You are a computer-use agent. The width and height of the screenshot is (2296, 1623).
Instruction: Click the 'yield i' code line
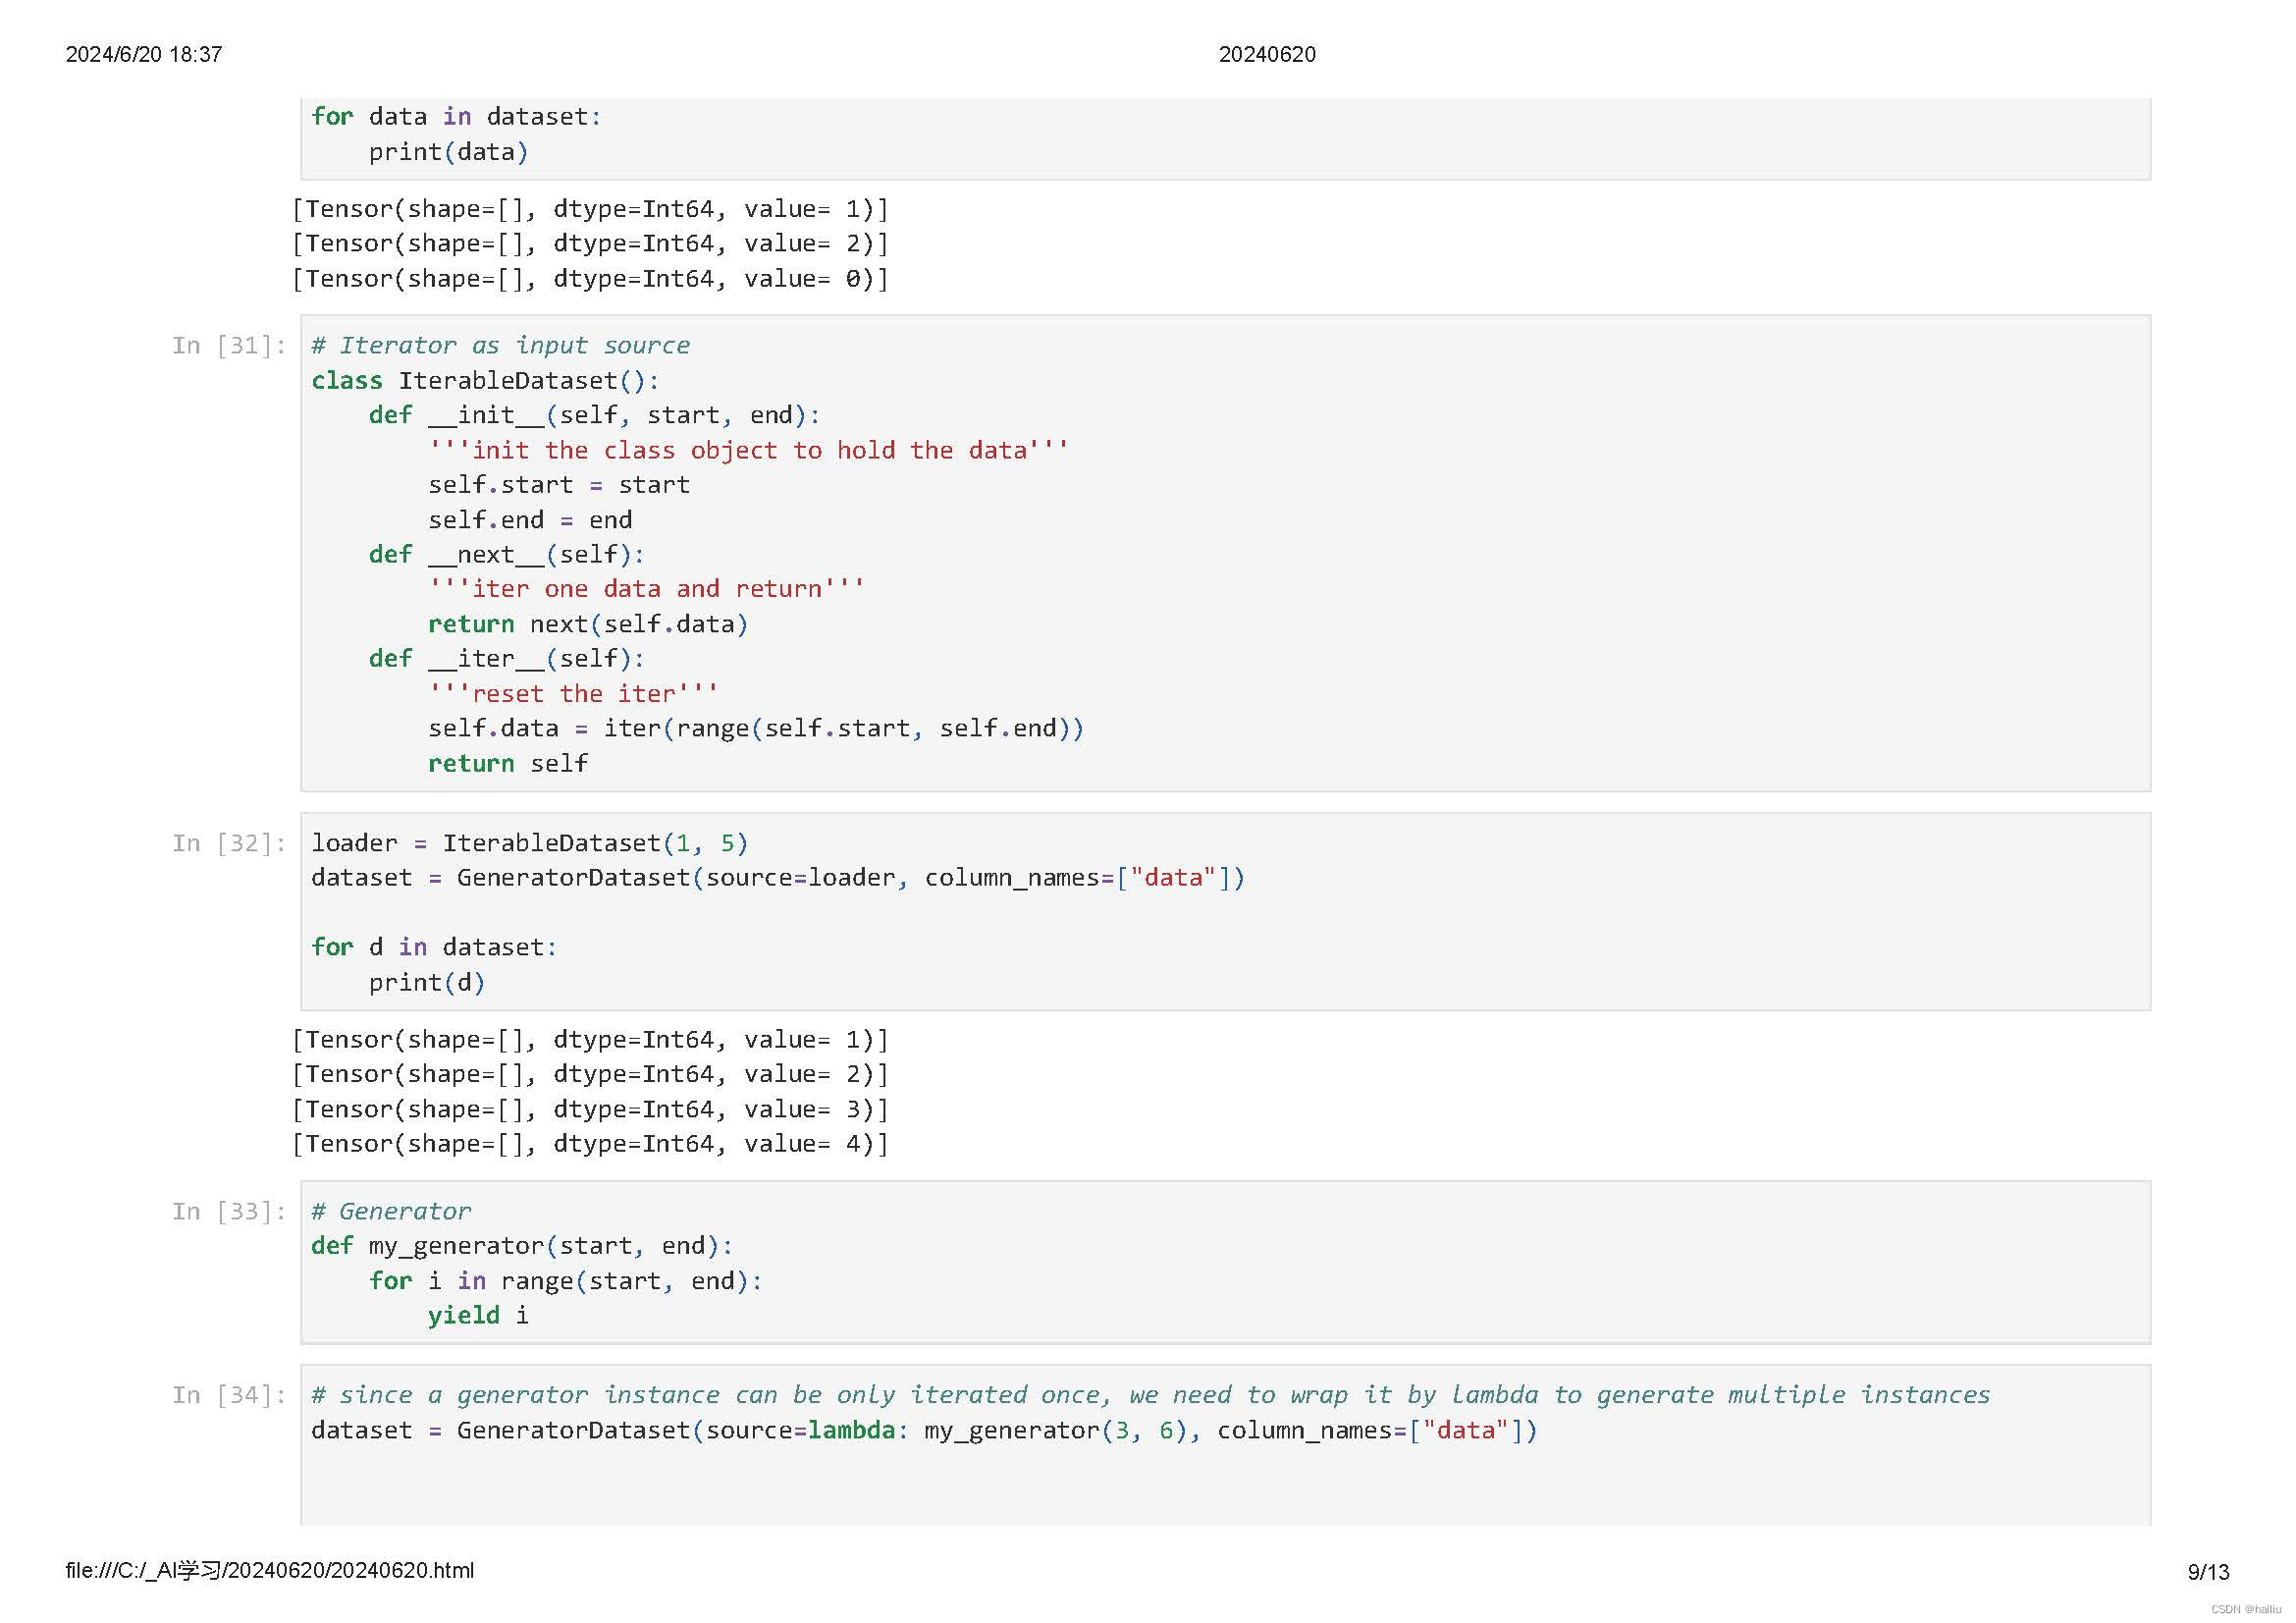(x=477, y=1315)
